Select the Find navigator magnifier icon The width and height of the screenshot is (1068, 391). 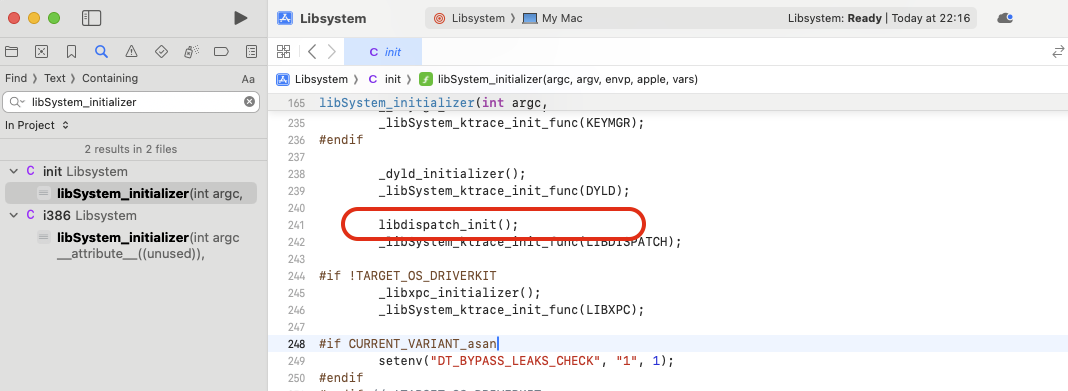click(101, 51)
